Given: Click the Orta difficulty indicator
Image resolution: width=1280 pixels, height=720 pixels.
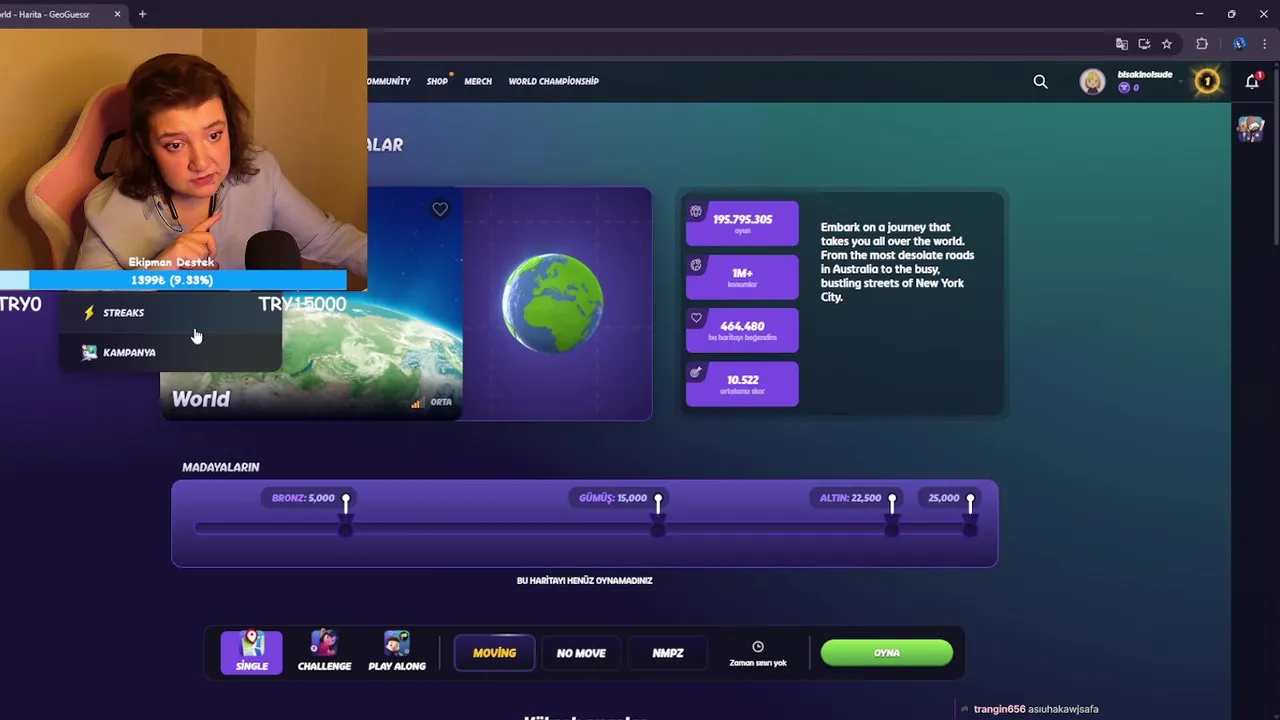Looking at the screenshot, I should click(x=432, y=402).
